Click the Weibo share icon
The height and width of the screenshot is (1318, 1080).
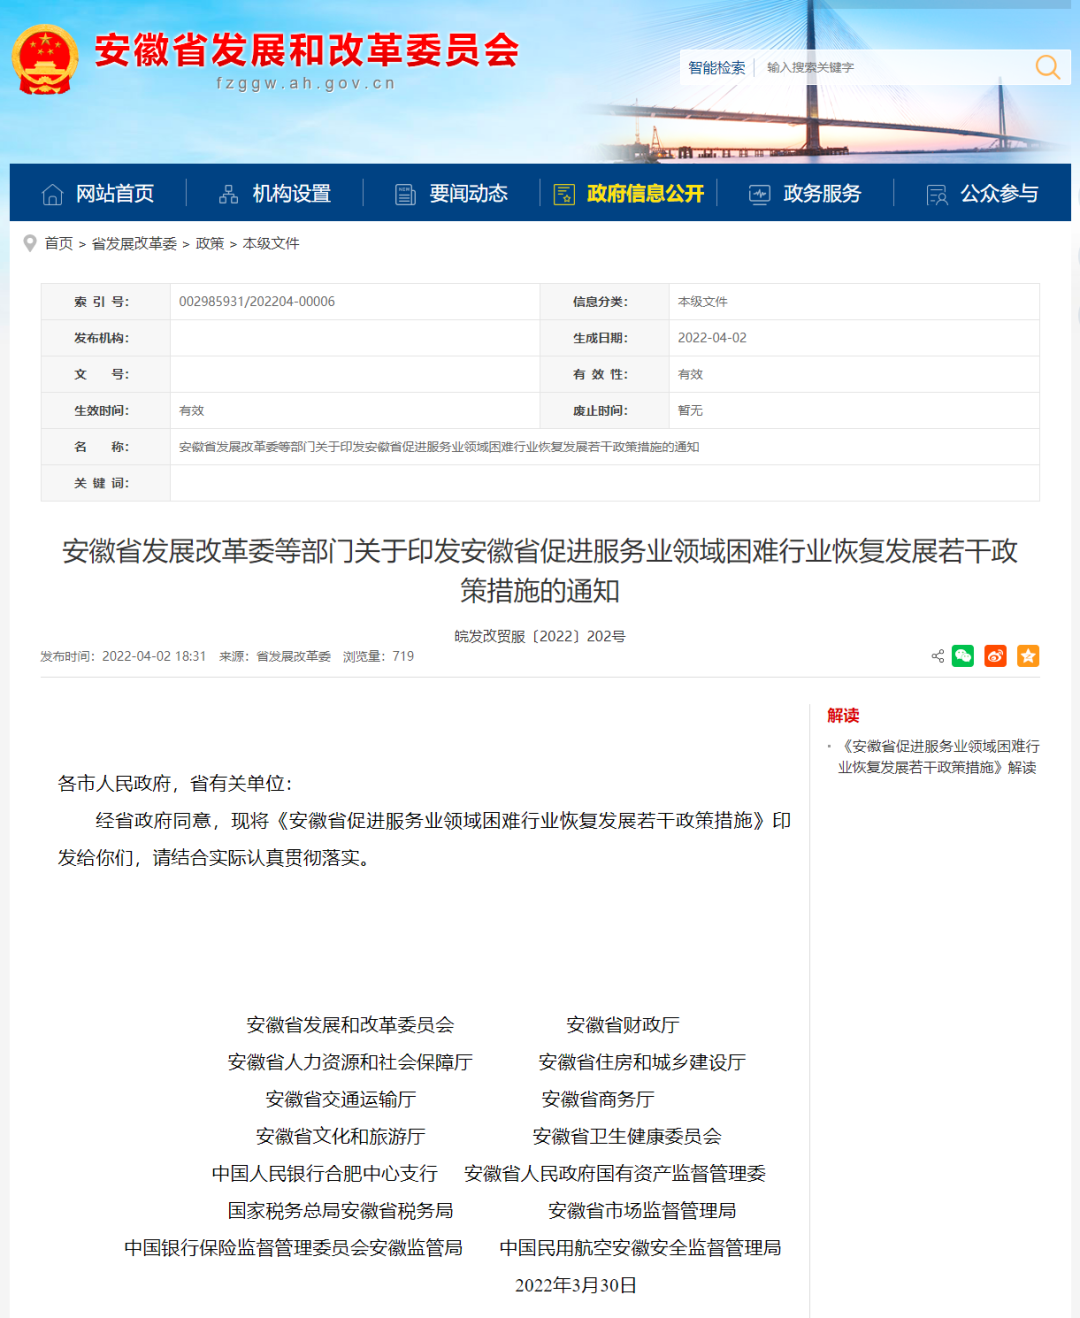[x=995, y=656]
